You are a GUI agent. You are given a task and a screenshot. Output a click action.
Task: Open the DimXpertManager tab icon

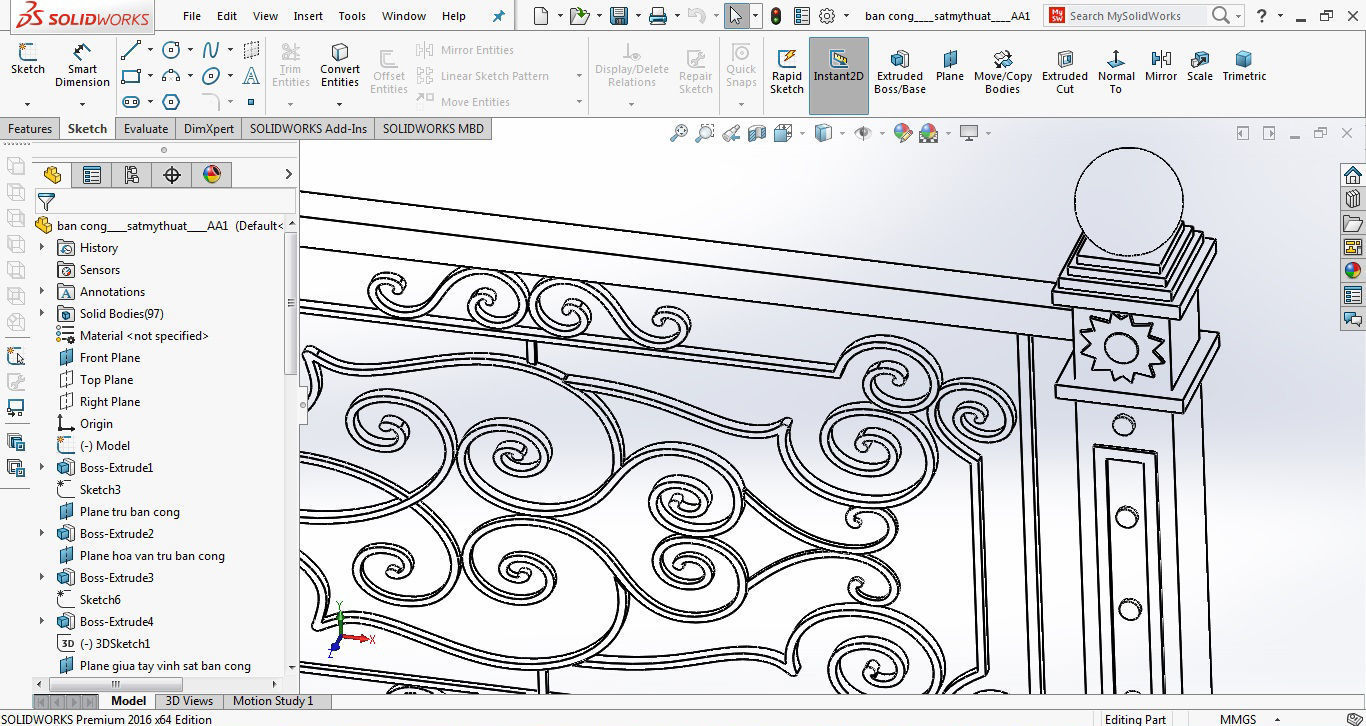(x=172, y=175)
